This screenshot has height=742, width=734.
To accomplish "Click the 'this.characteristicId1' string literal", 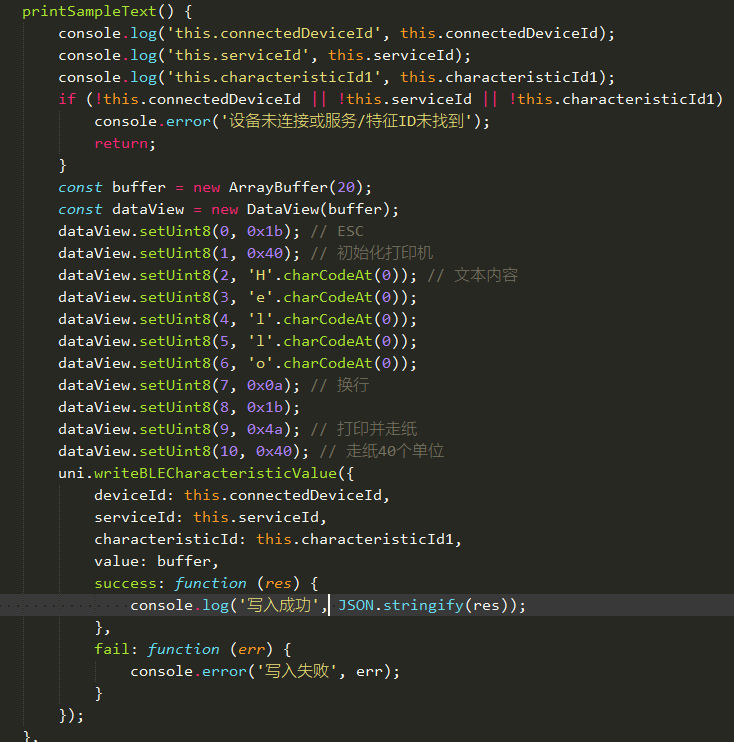I will click(x=274, y=77).
